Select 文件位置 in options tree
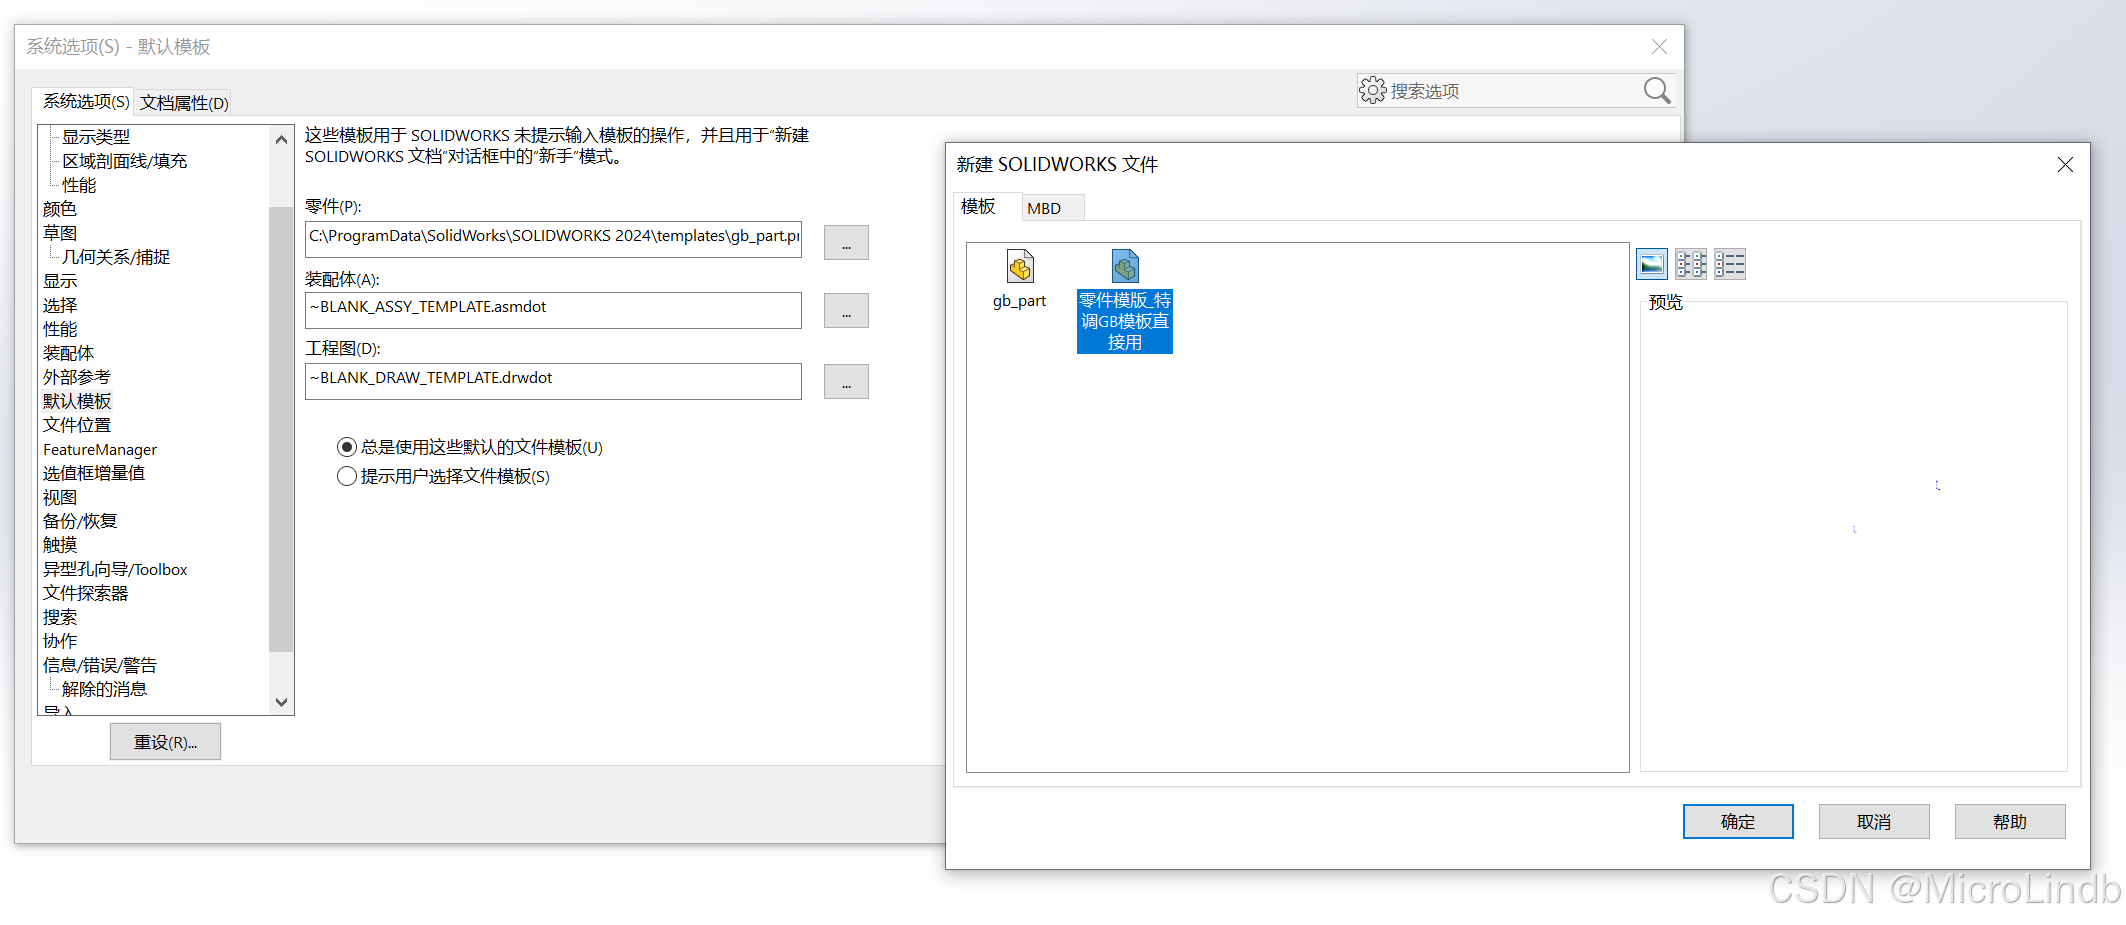 click(x=77, y=425)
